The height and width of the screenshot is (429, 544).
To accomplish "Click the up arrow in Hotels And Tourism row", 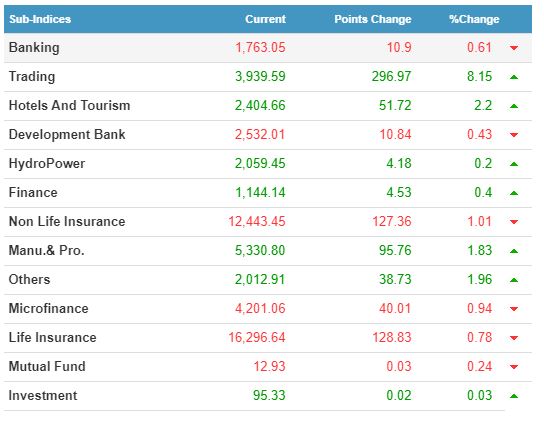I will 514,106.
